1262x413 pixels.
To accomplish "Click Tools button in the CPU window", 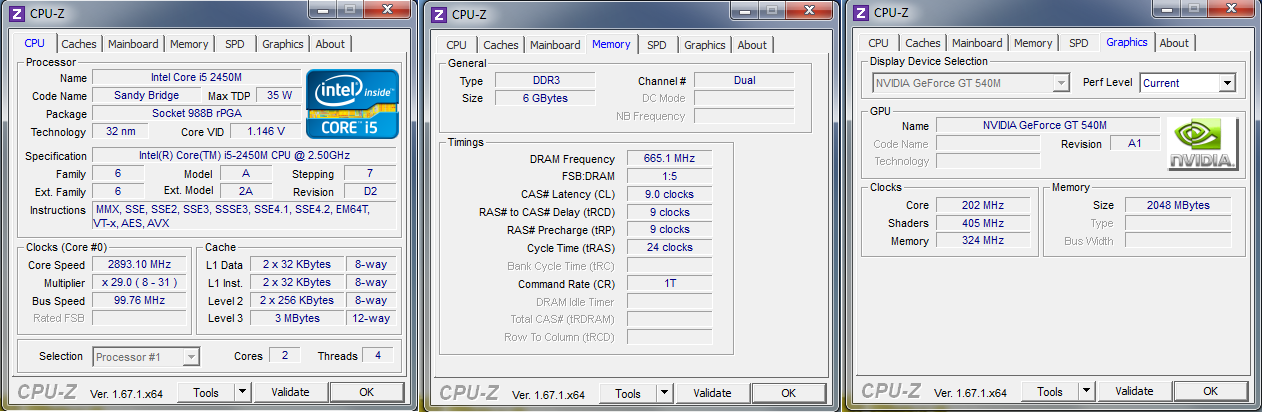I will [x=206, y=392].
